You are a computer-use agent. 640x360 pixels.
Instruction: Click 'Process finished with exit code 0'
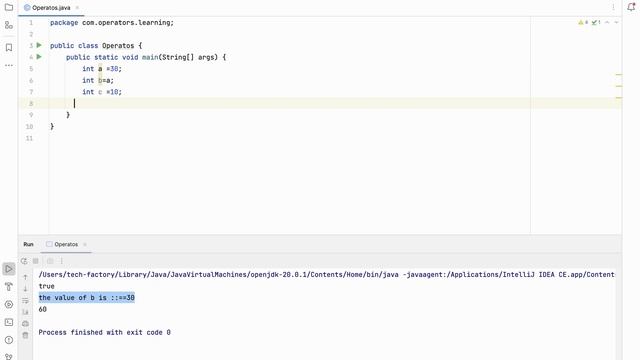pyautogui.click(x=104, y=332)
